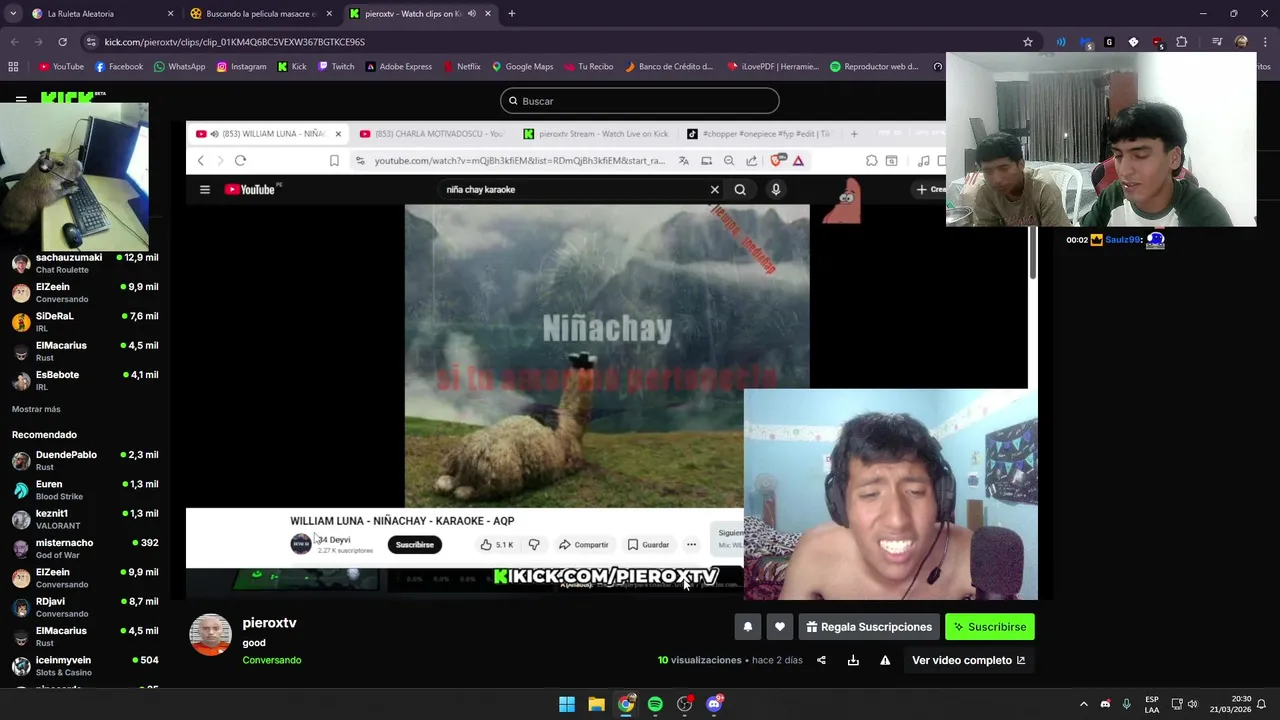Click the report warning triangle icon

pyautogui.click(x=885, y=660)
